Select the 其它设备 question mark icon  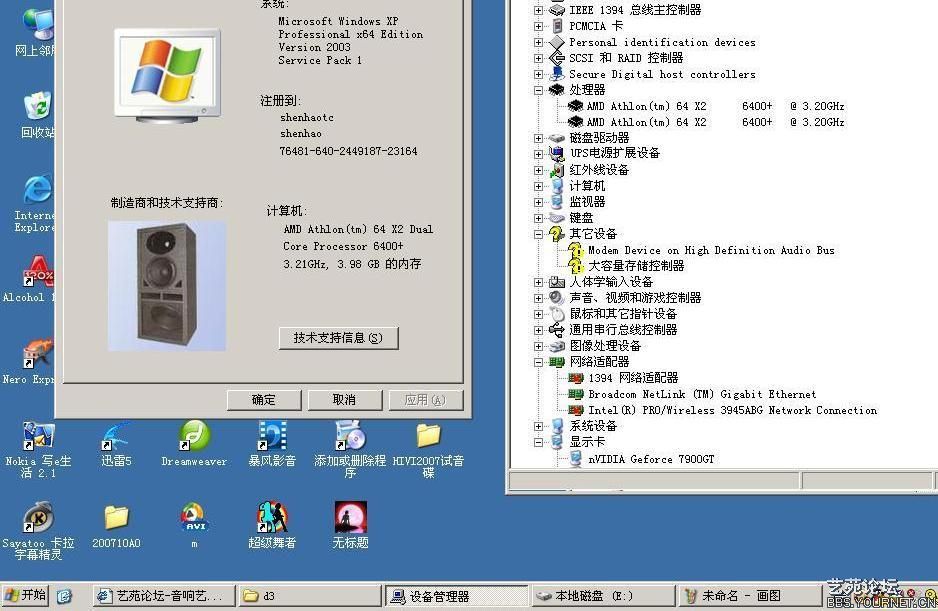click(x=557, y=234)
